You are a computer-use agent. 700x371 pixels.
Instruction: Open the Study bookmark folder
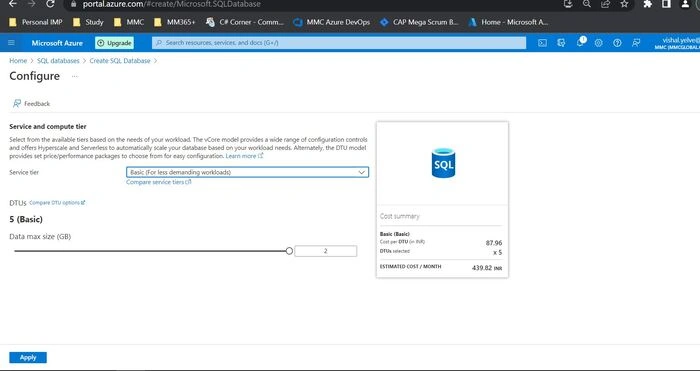pos(88,22)
